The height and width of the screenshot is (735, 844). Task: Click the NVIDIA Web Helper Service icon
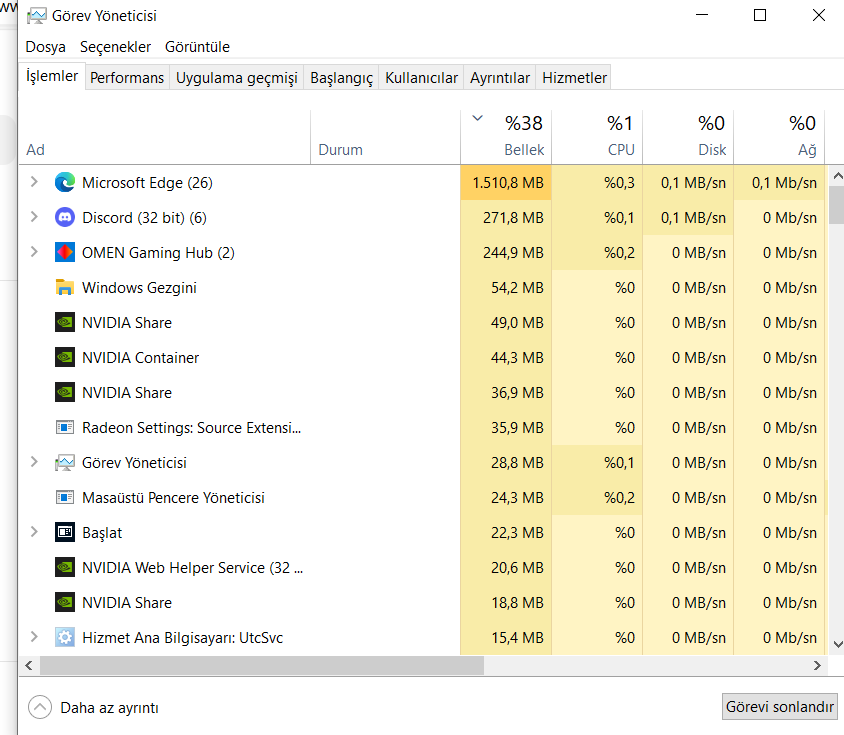coord(65,568)
